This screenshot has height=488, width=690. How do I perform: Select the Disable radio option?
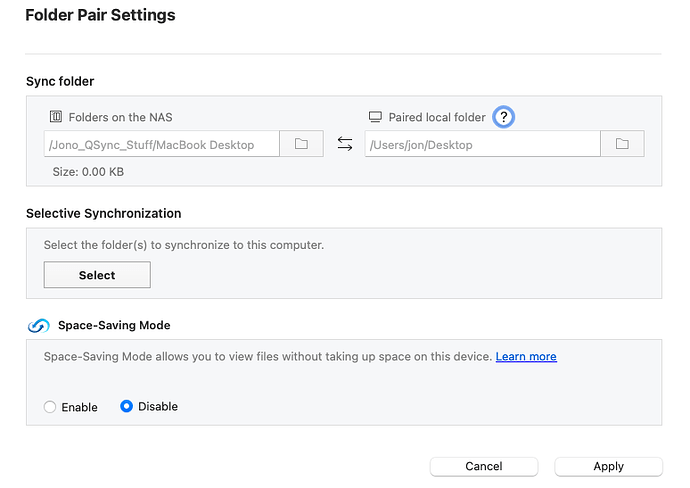pos(127,407)
